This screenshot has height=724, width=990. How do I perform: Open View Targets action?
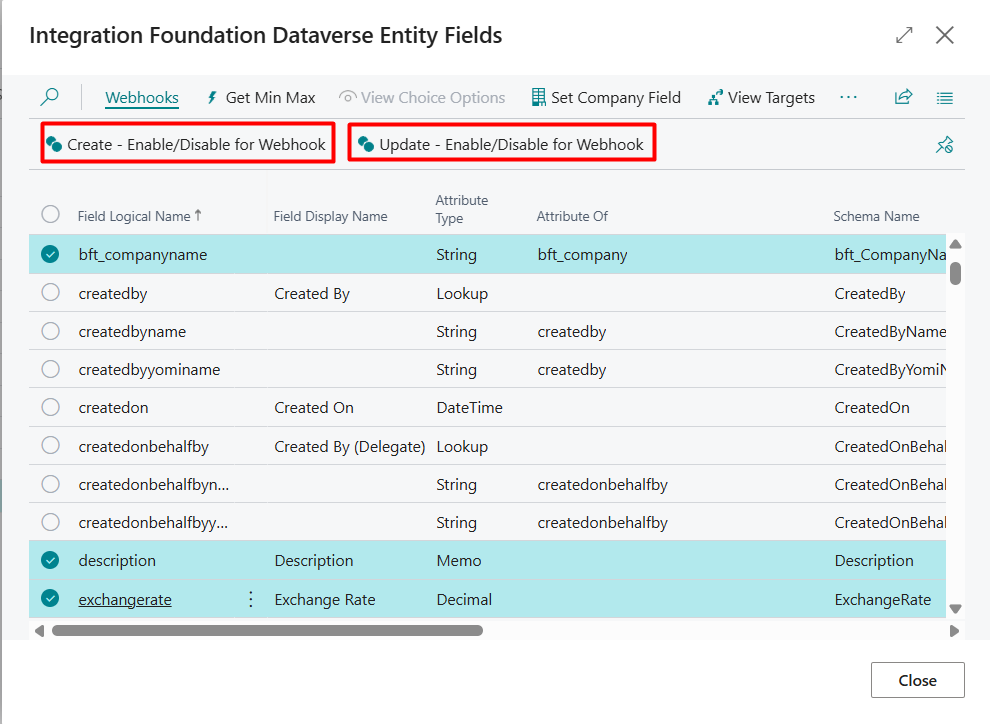coord(760,97)
